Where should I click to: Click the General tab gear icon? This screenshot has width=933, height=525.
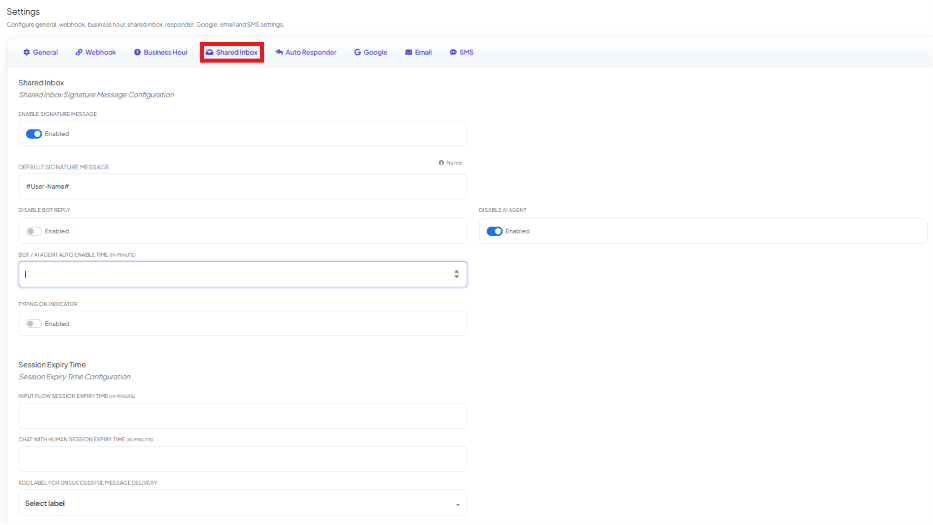(x=27, y=52)
